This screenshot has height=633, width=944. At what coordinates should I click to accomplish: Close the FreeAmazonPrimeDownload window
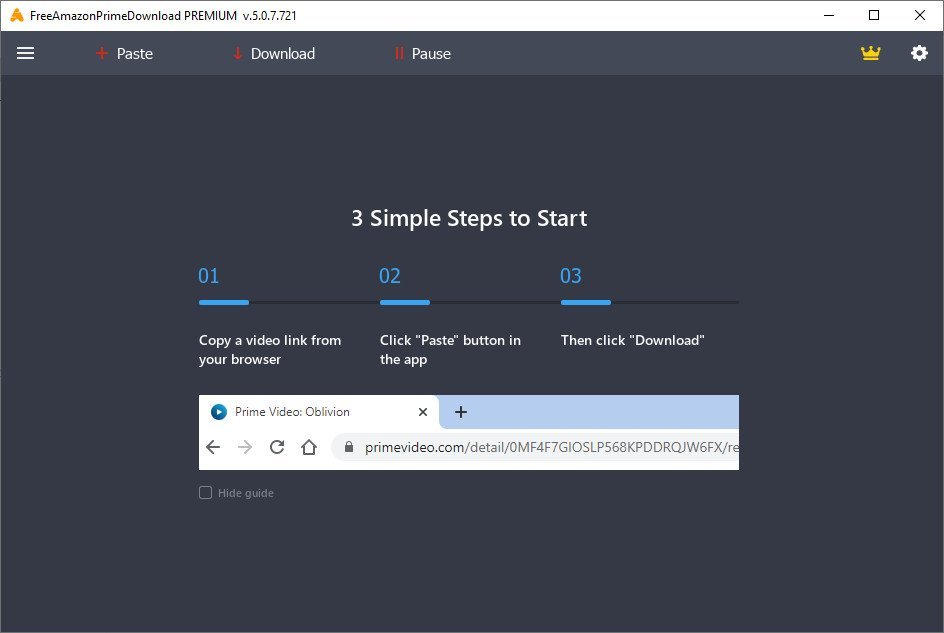coord(920,16)
